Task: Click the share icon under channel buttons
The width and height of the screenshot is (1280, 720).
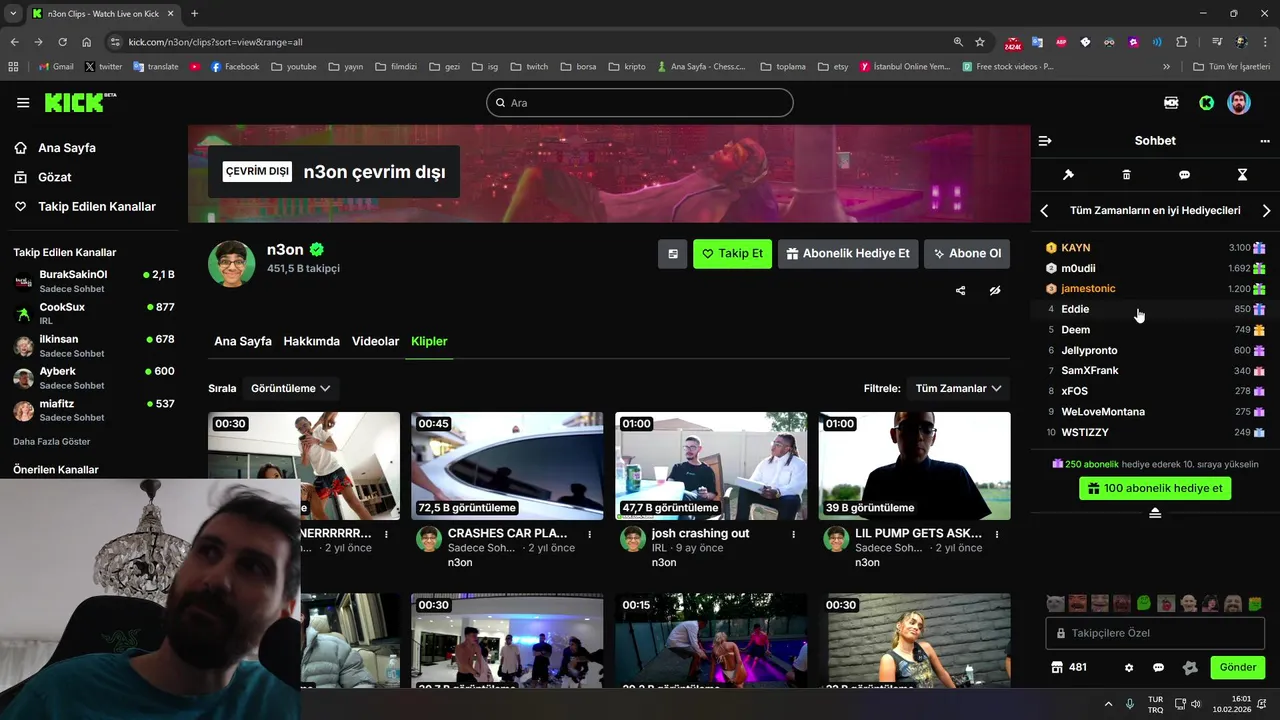Action: pyautogui.click(x=960, y=291)
